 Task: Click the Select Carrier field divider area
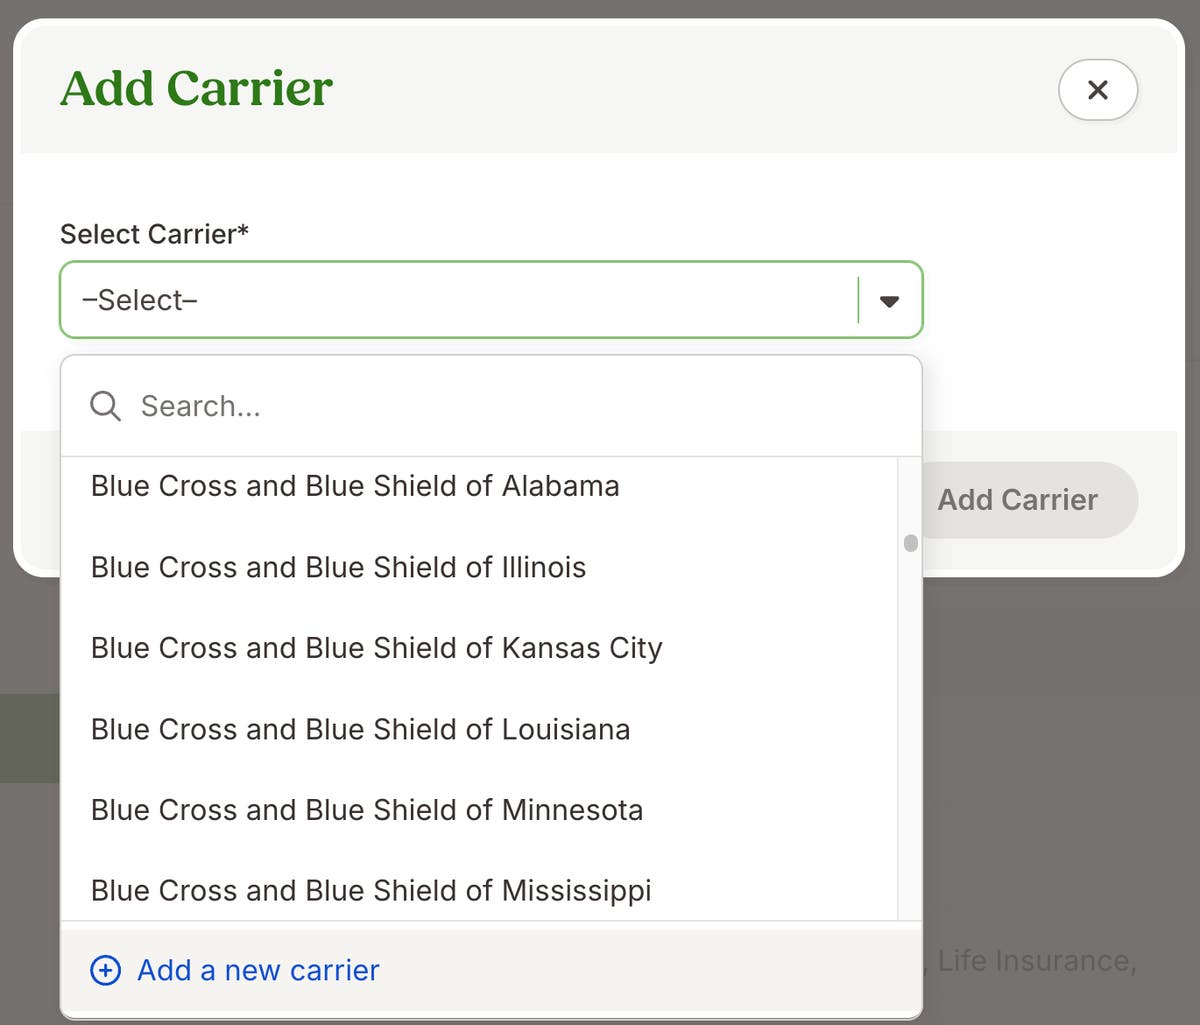[x=857, y=299]
